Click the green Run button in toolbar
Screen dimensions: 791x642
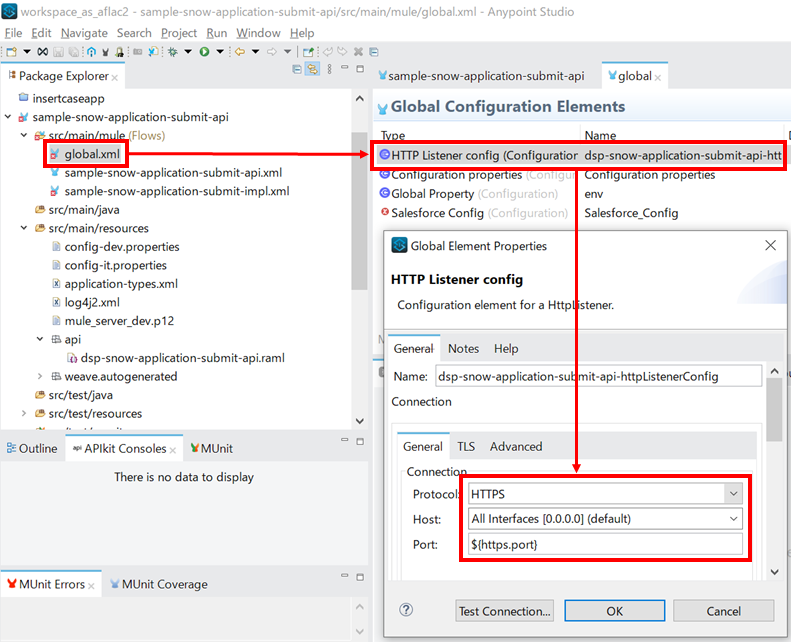coord(204,52)
